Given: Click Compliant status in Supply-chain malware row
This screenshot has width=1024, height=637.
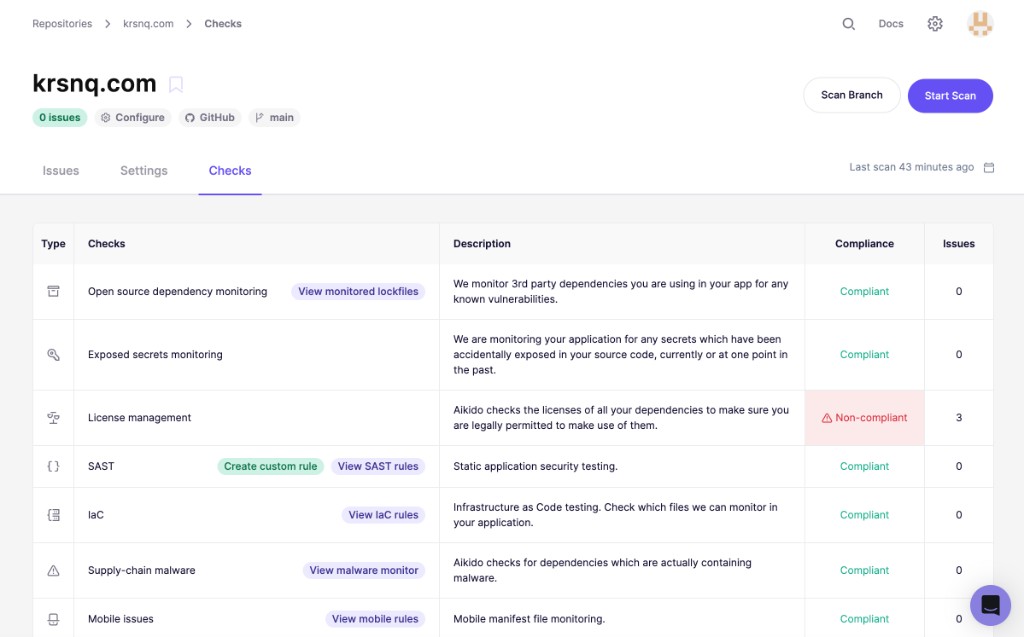Looking at the screenshot, I should (864, 570).
